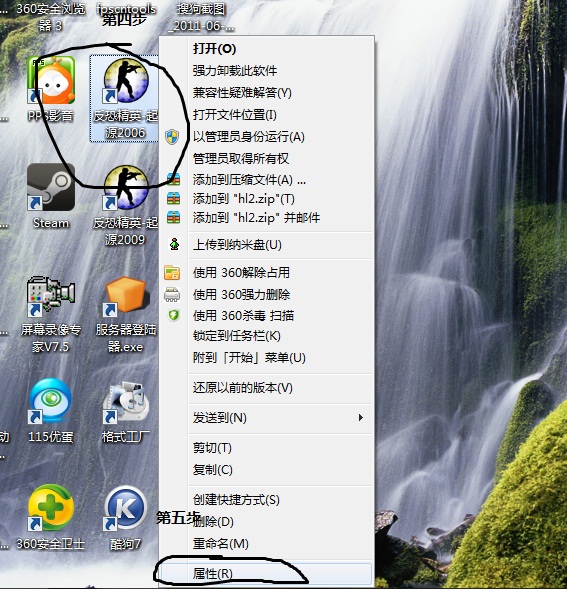
Task: Select the PPS影音 desktop shortcut icon
Action: (x=51, y=80)
